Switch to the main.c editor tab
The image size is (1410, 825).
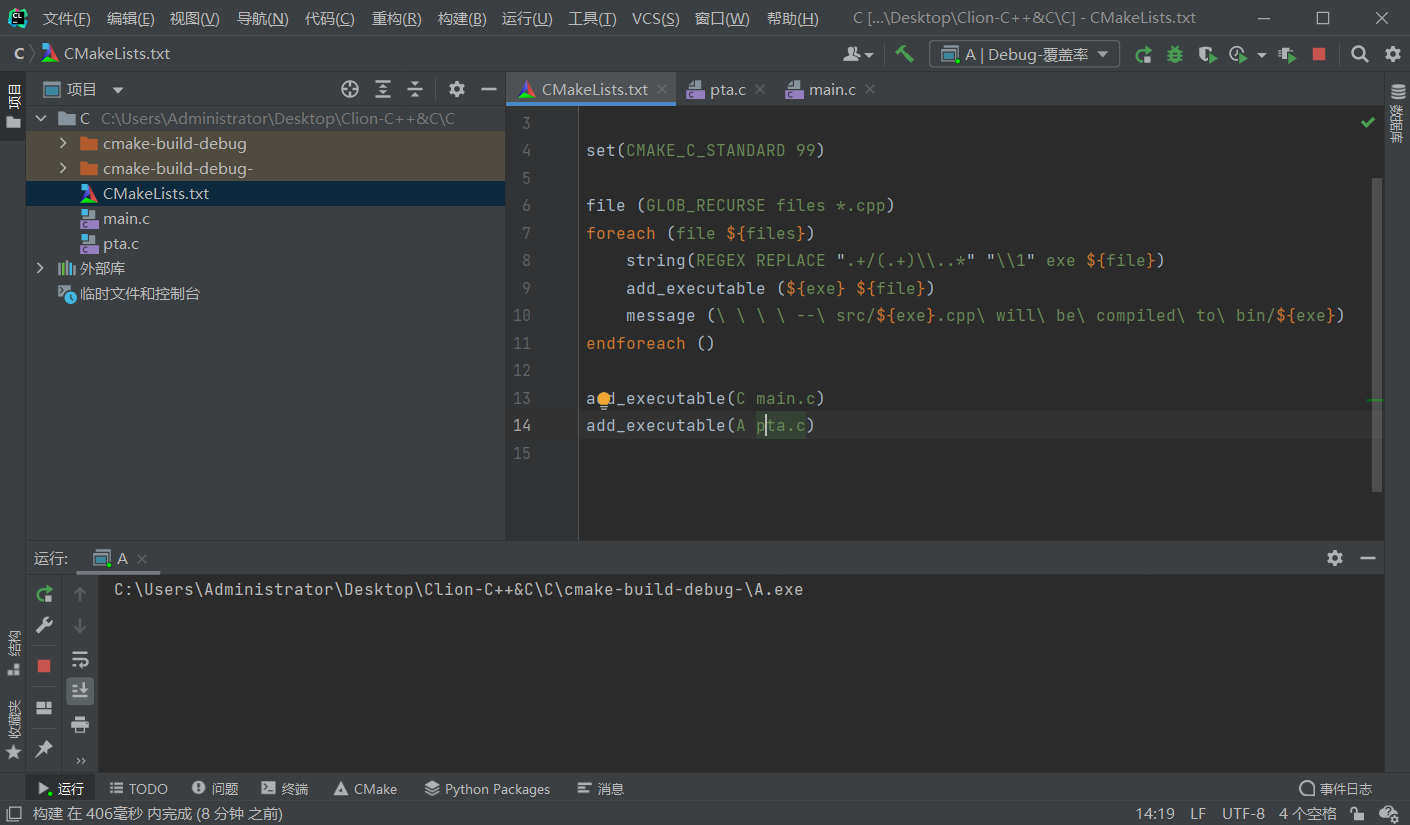(x=832, y=89)
